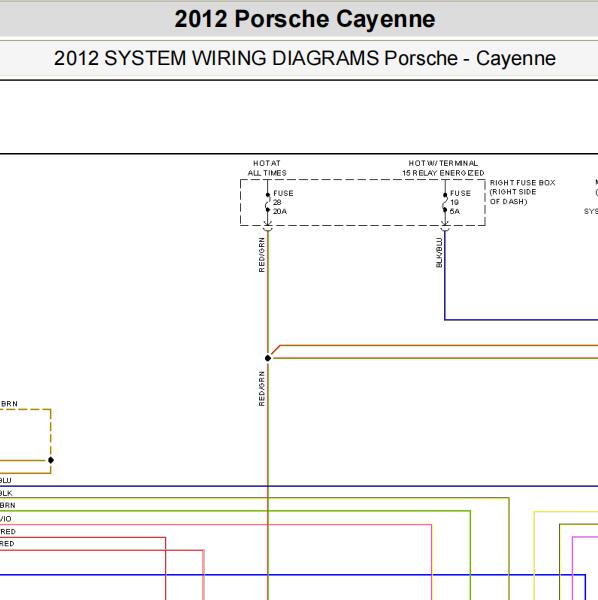Click the BLK wire label at left edge

click(6, 493)
